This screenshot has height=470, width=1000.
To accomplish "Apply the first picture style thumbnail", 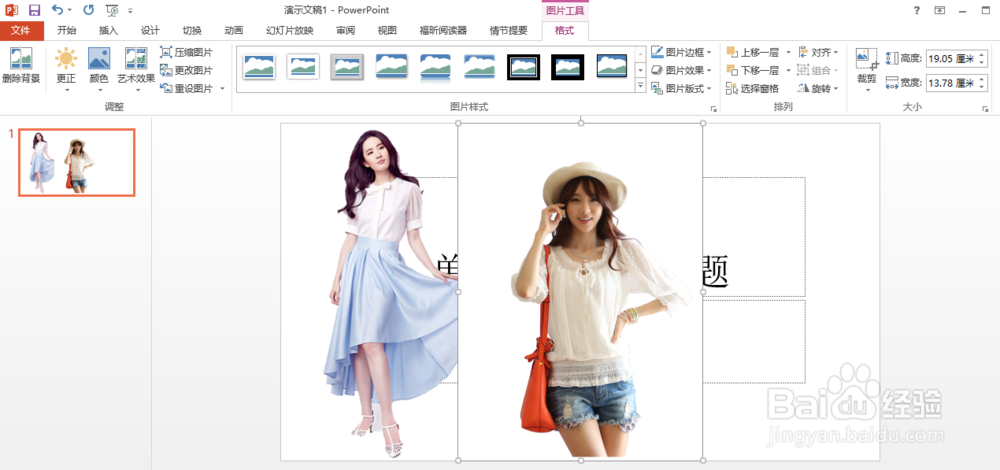I will click(x=259, y=66).
